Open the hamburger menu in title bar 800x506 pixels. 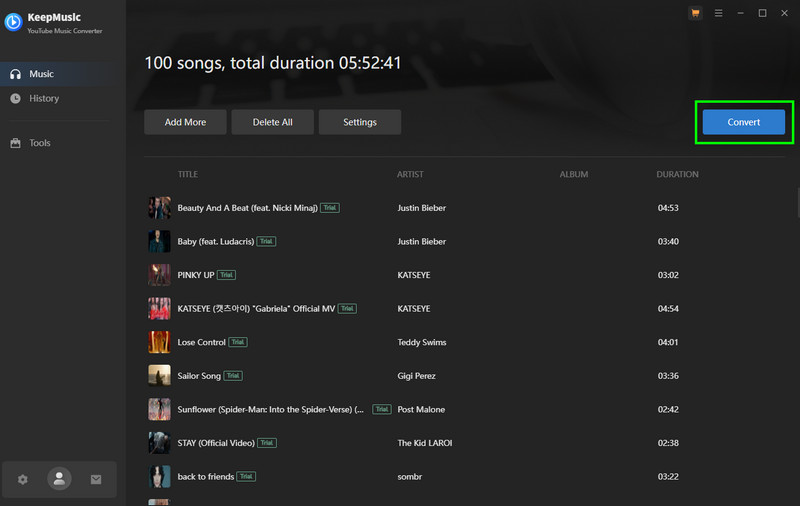pos(718,13)
